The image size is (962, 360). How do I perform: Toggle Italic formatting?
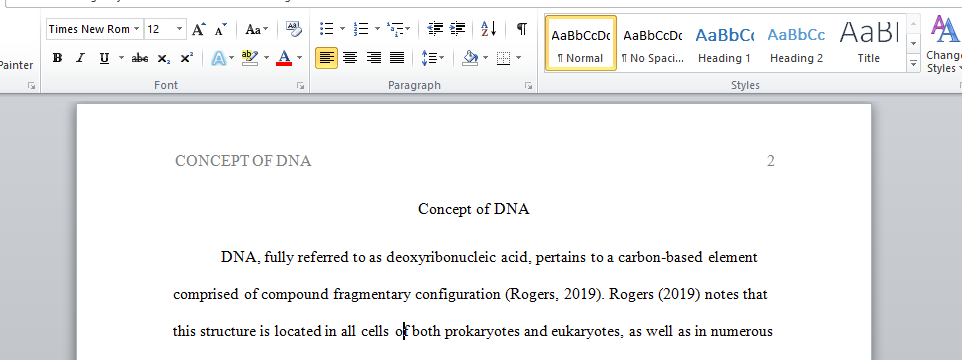[x=80, y=58]
